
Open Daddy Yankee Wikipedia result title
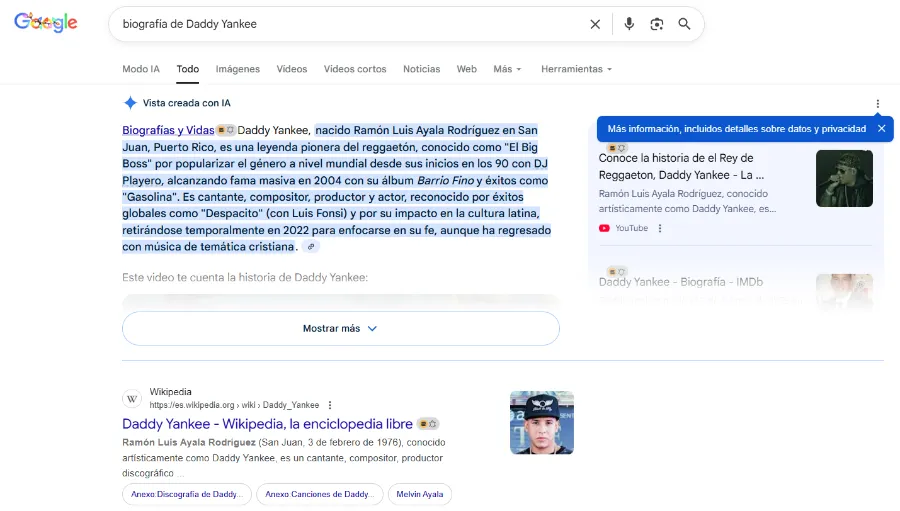coord(267,424)
